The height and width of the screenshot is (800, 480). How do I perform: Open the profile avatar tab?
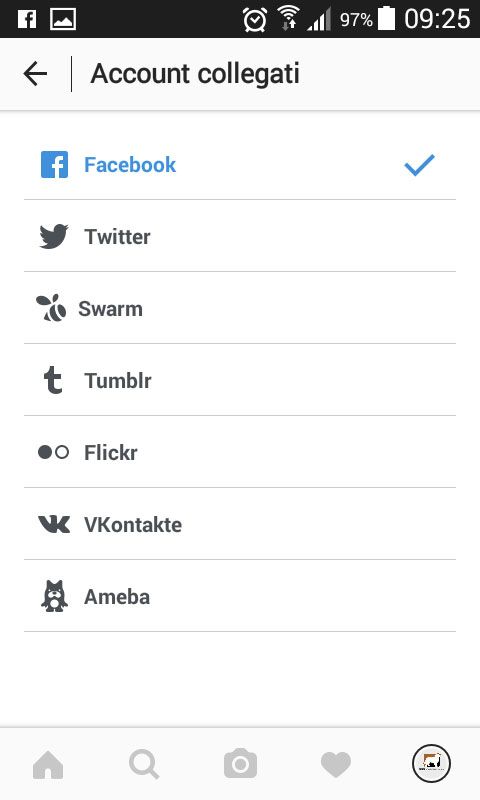point(432,763)
